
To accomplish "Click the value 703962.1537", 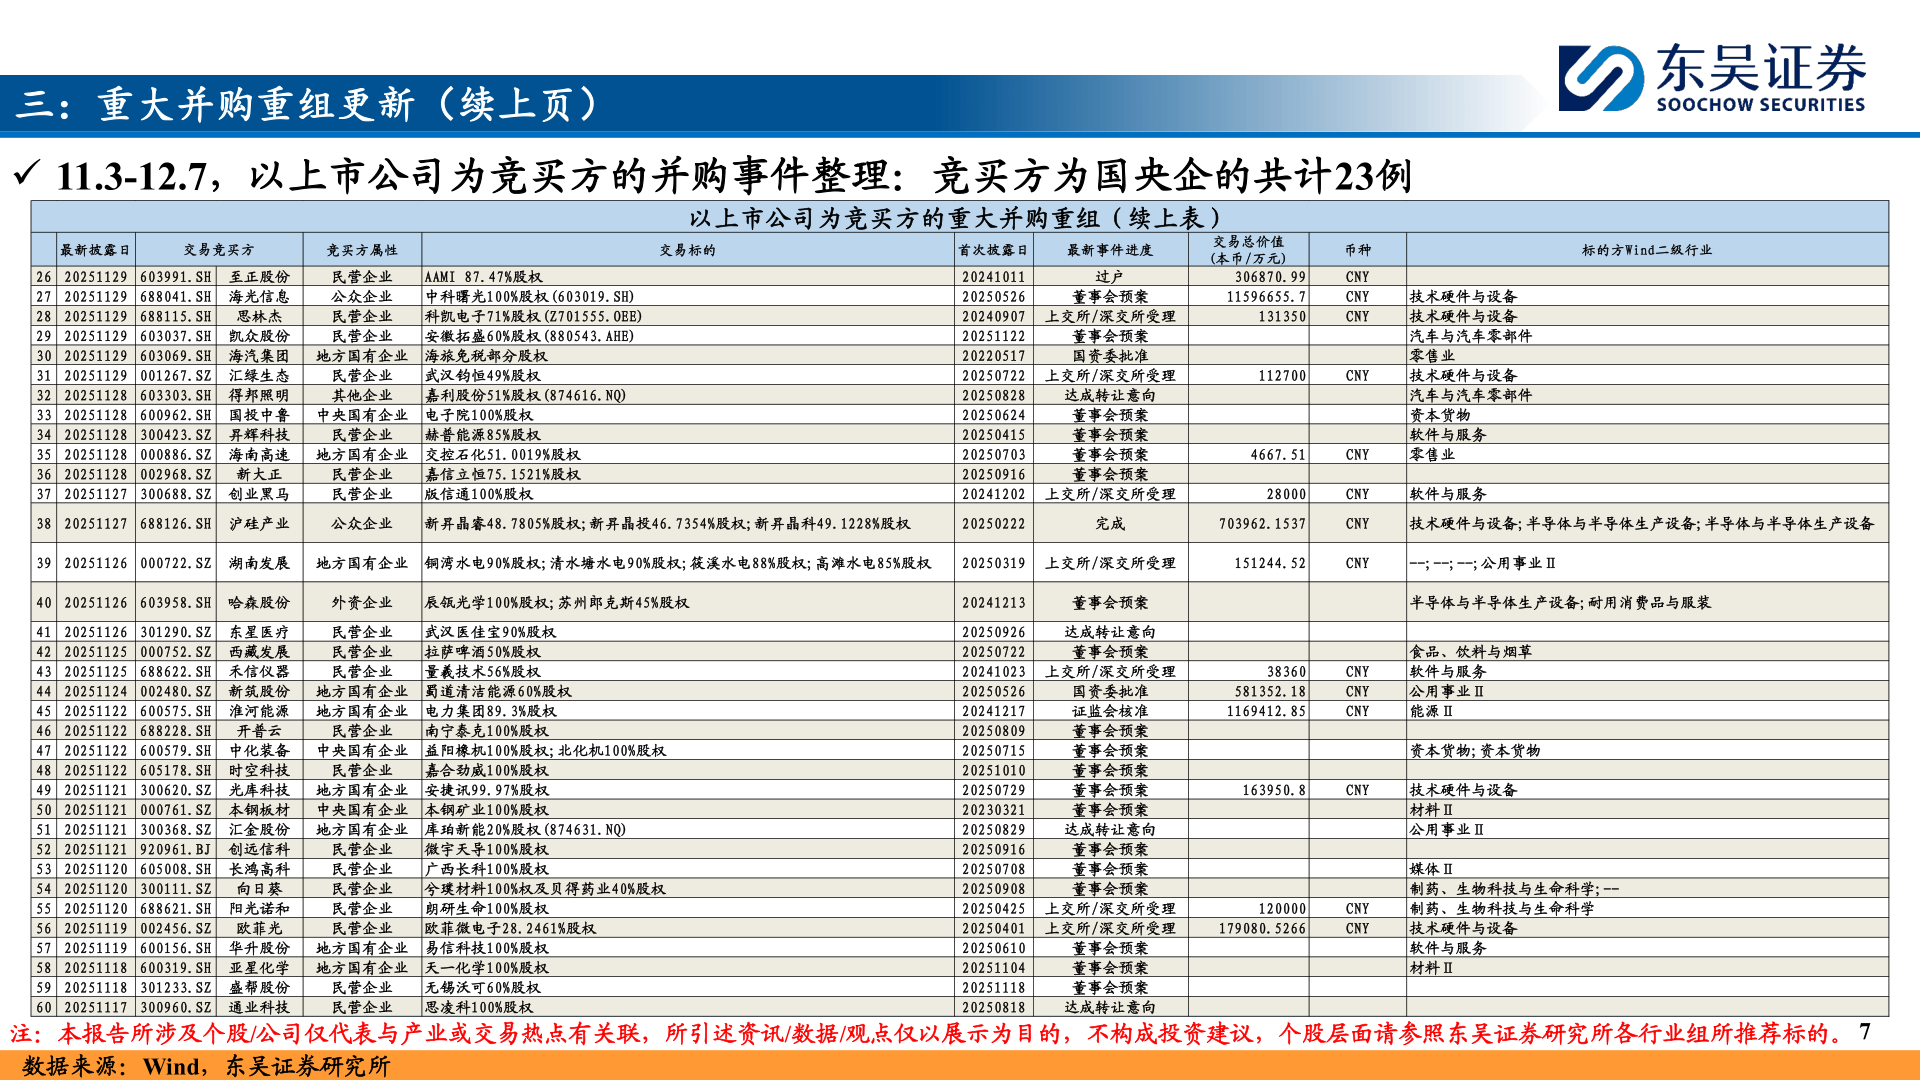I will 1263,524.
